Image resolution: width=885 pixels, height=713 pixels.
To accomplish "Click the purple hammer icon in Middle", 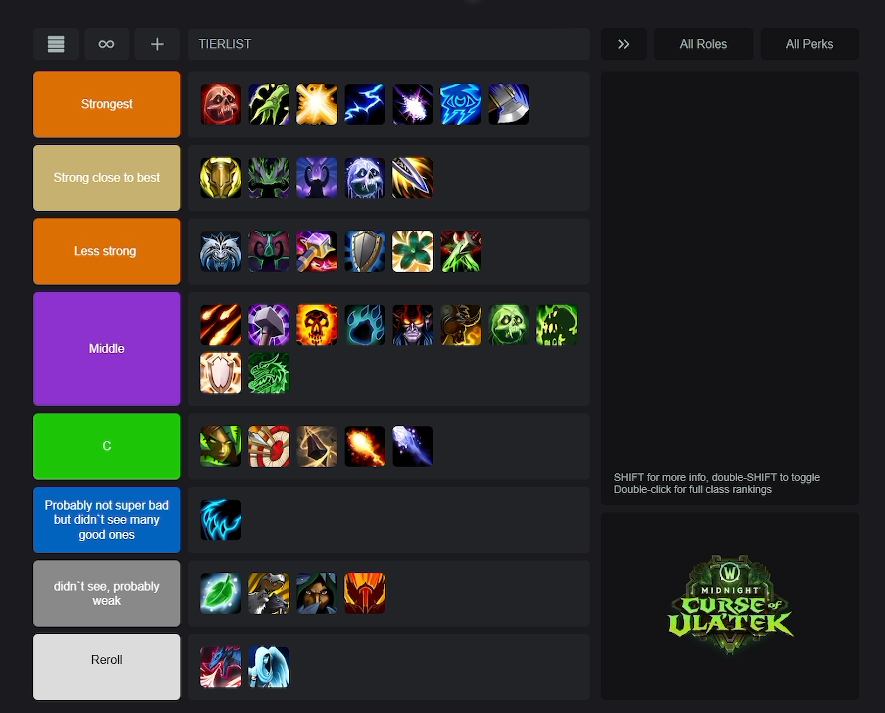I will point(269,325).
